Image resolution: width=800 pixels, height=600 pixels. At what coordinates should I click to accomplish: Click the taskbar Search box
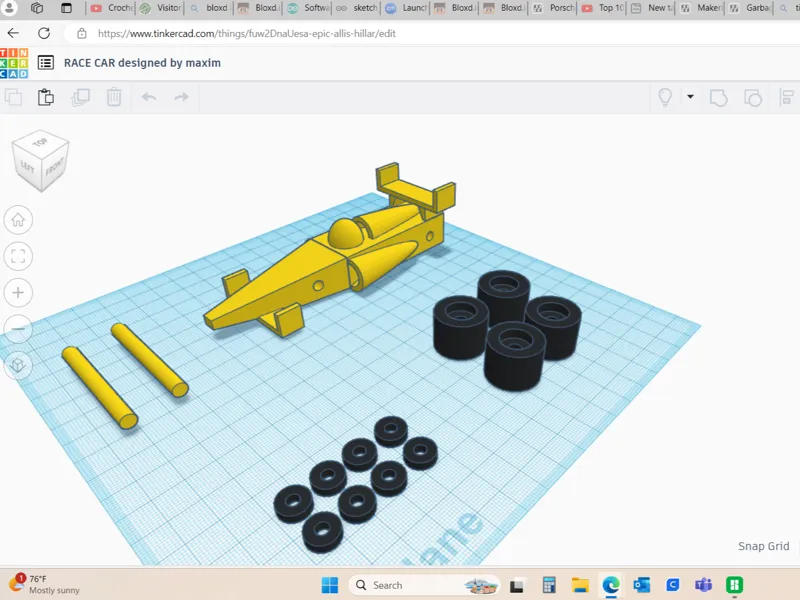point(424,585)
